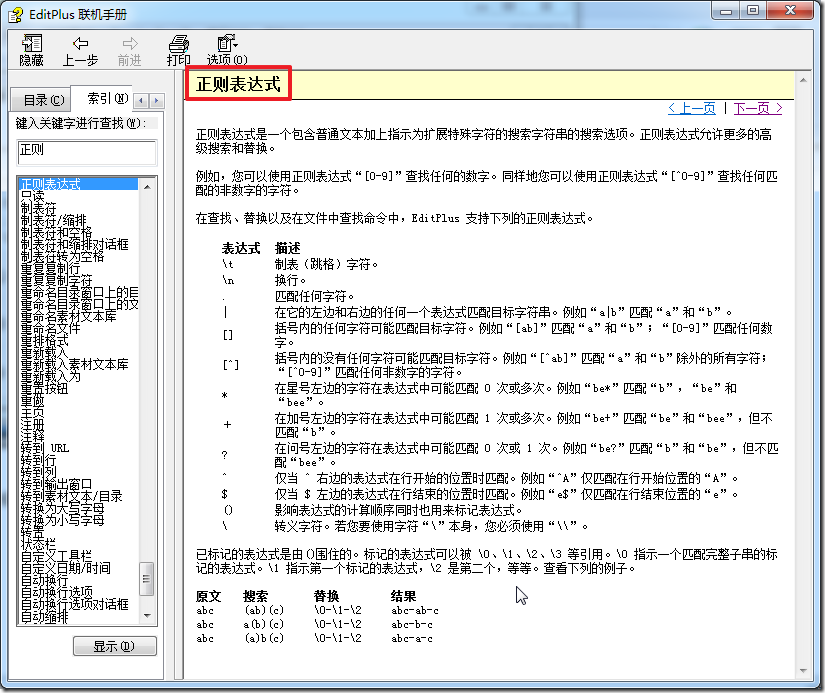Image resolution: width=825 pixels, height=693 pixels.
Task: Click the 结果 column header in examples
Action: (x=404, y=596)
